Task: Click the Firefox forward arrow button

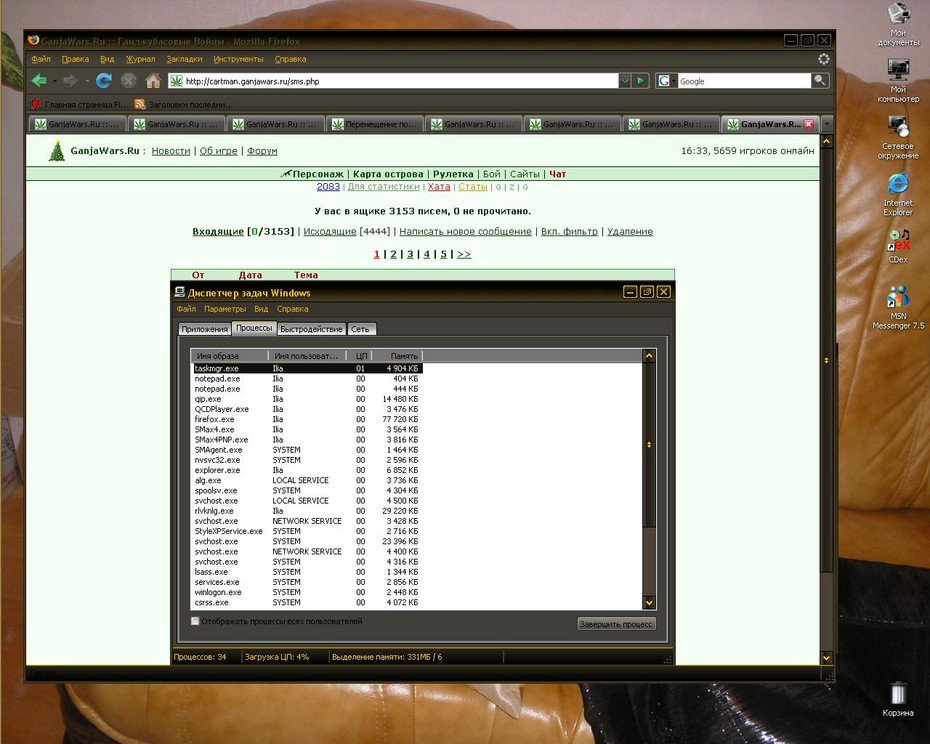Action: 70,81
